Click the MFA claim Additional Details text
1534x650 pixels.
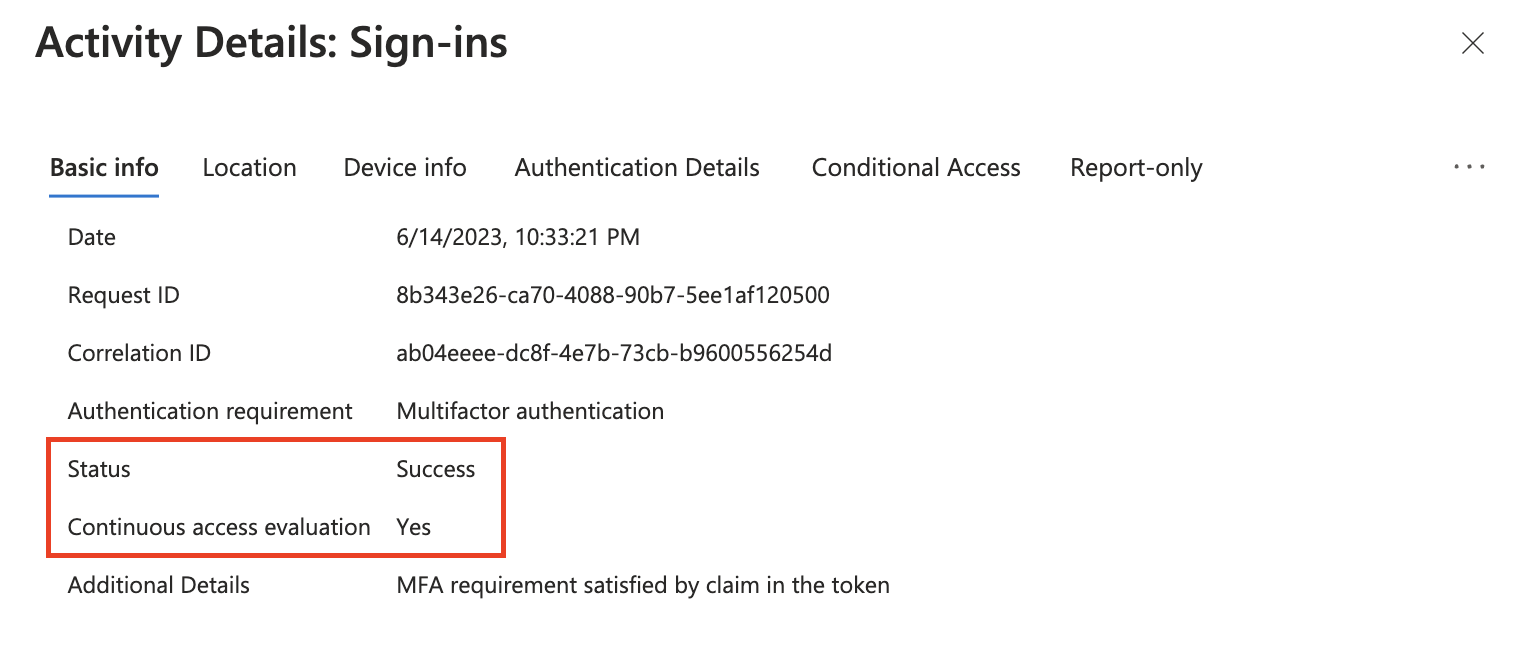pos(644,585)
